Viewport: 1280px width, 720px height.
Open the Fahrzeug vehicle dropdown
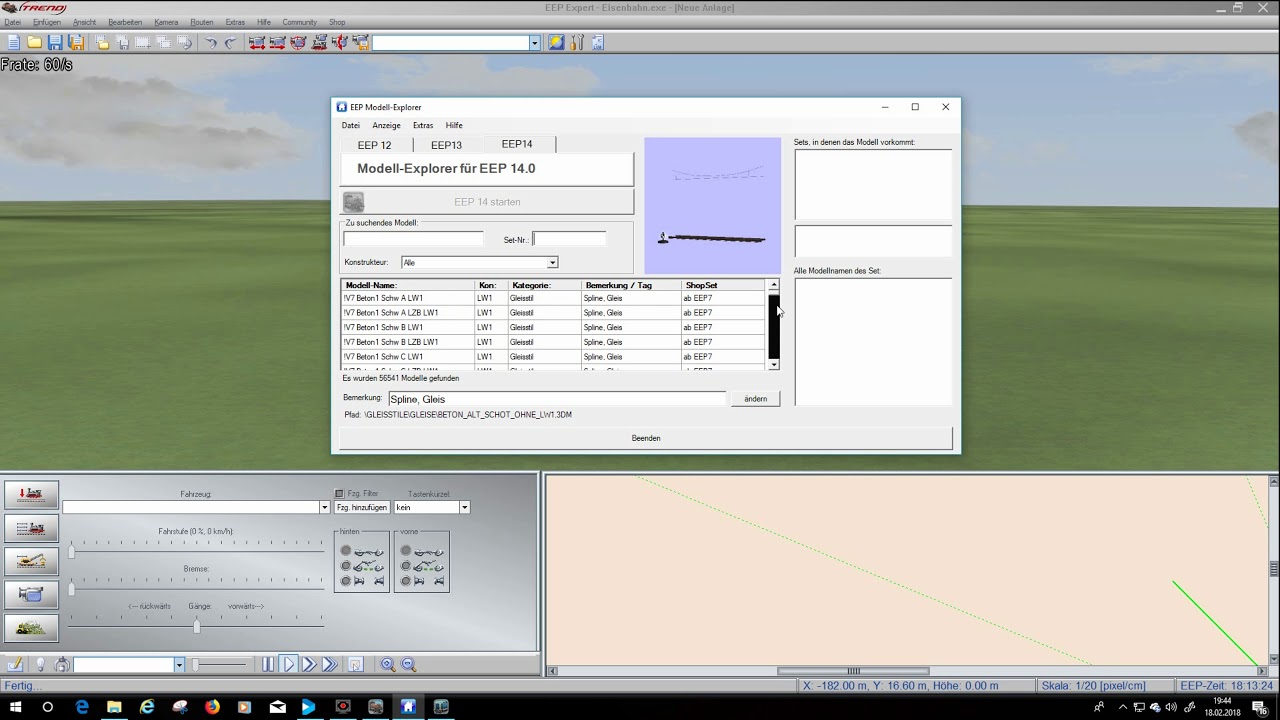pyautogui.click(x=324, y=508)
